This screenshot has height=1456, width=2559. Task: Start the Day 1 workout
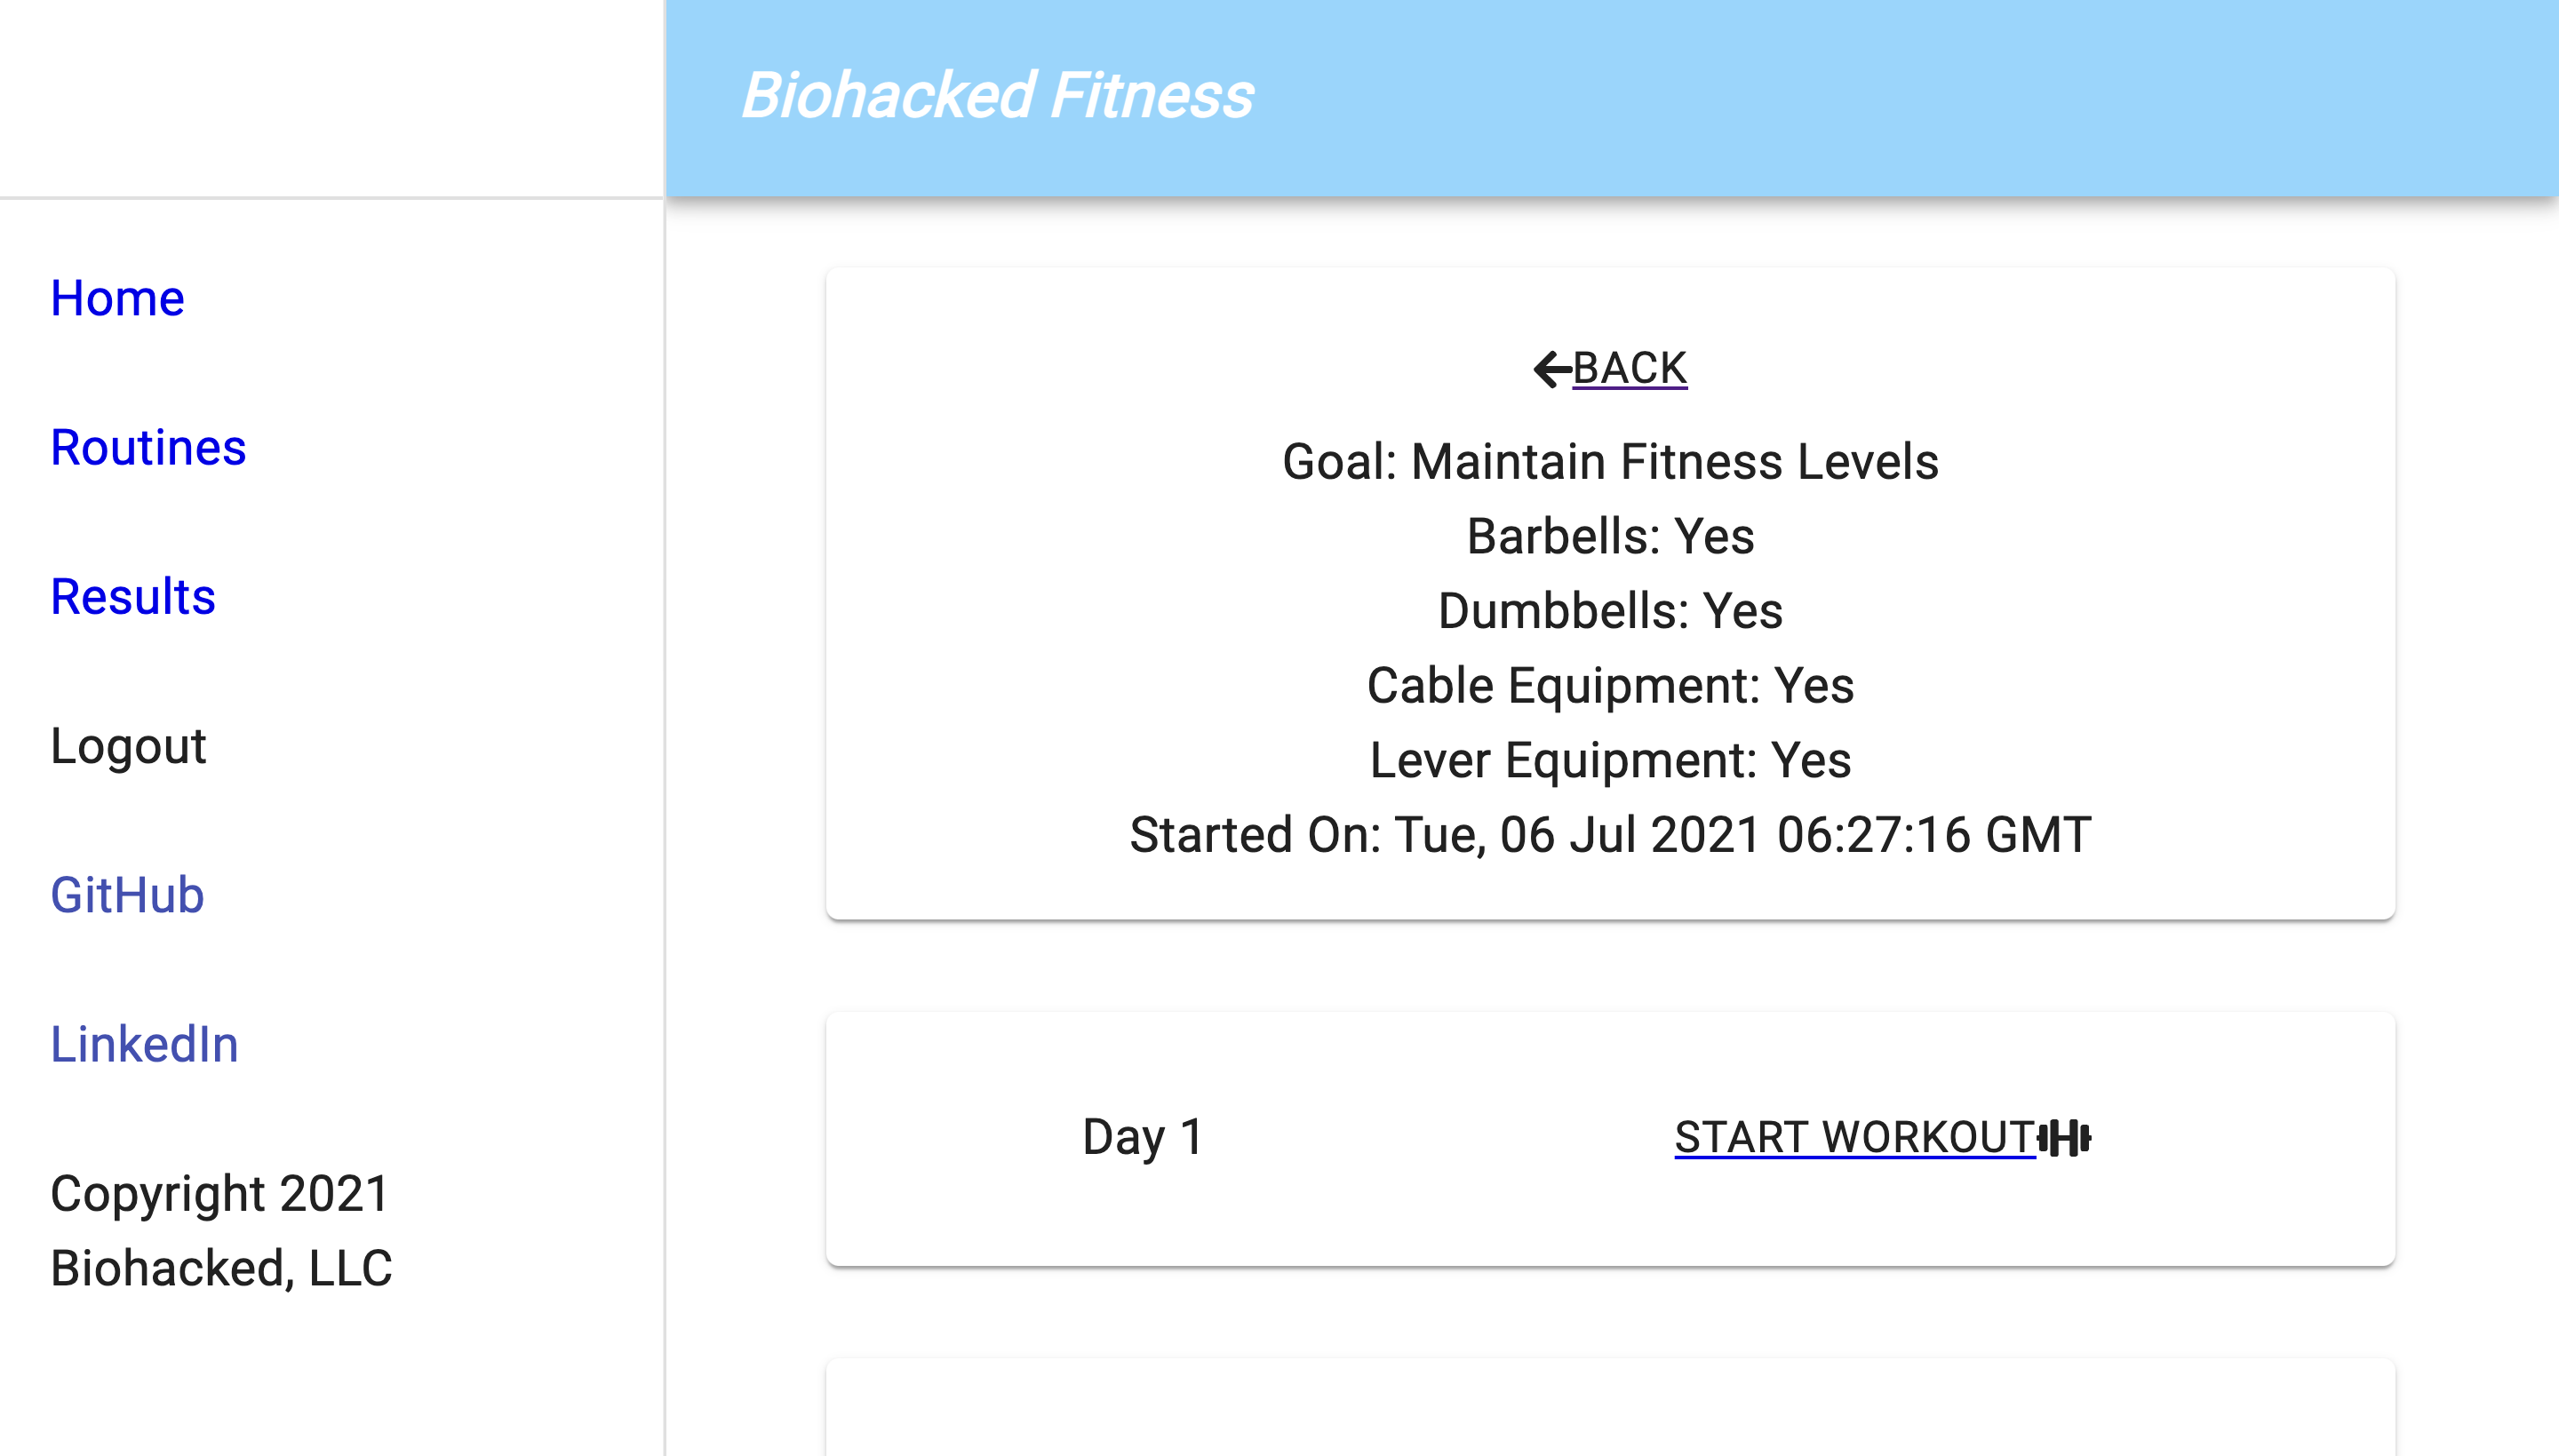tap(1854, 1138)
